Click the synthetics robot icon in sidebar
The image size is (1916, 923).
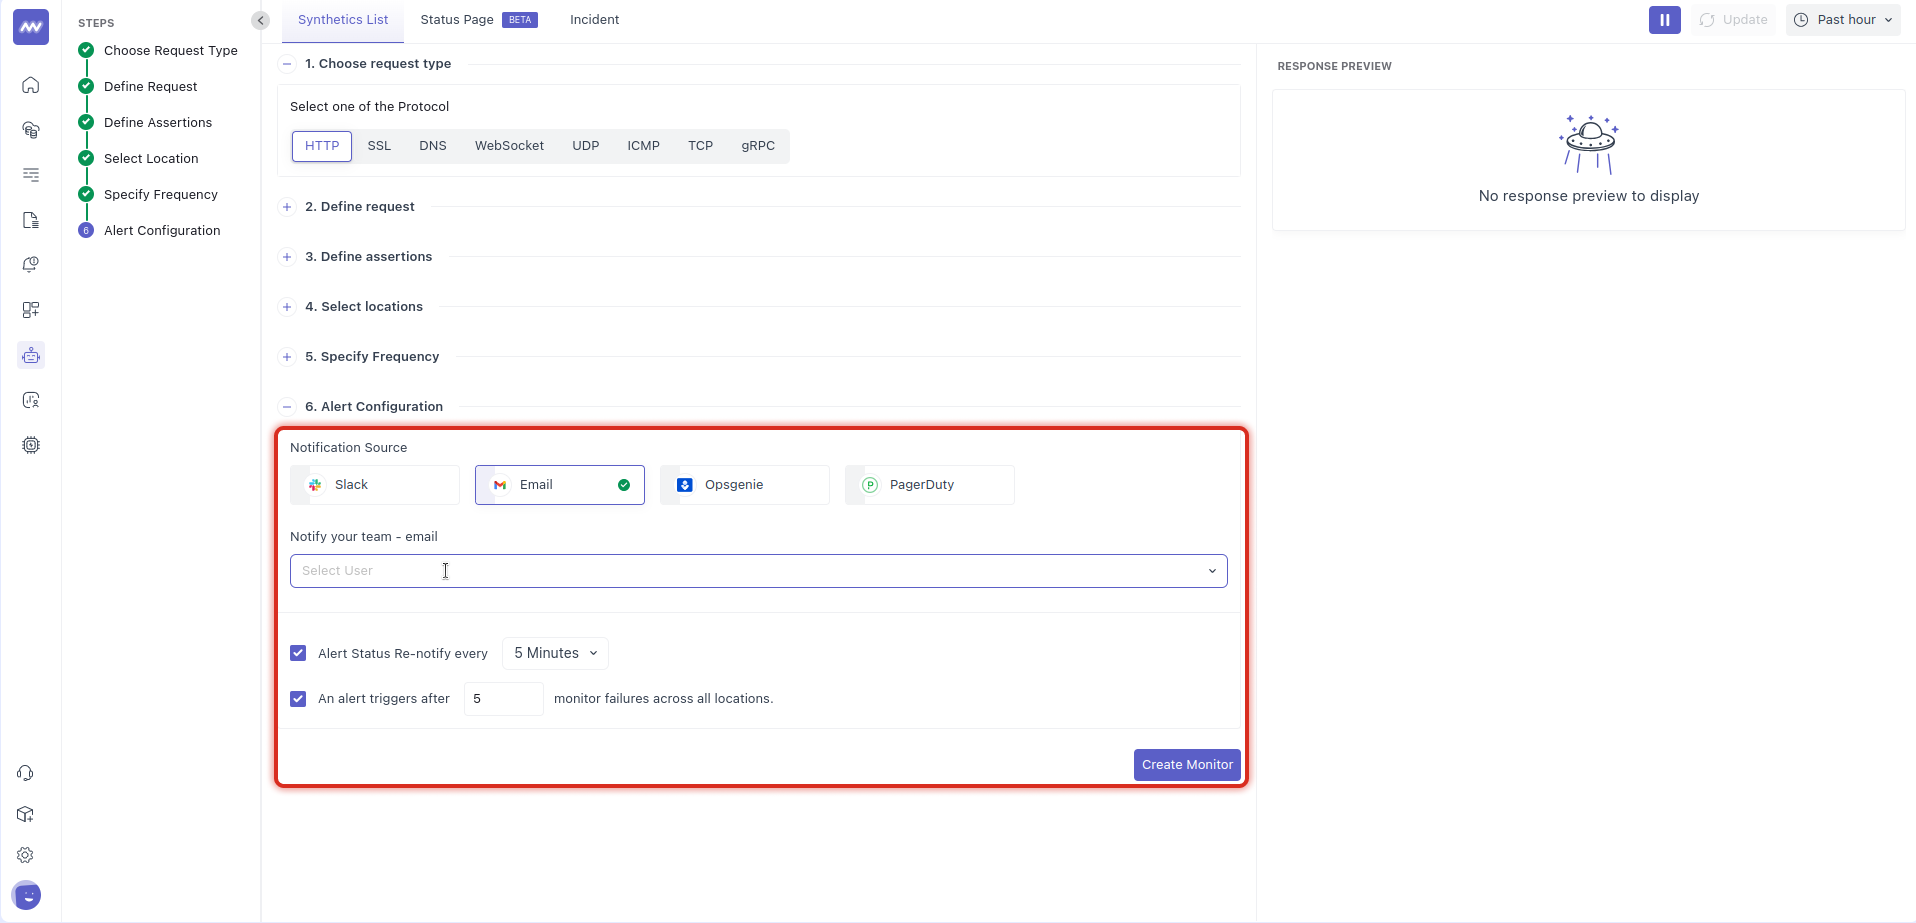(31, 355)
